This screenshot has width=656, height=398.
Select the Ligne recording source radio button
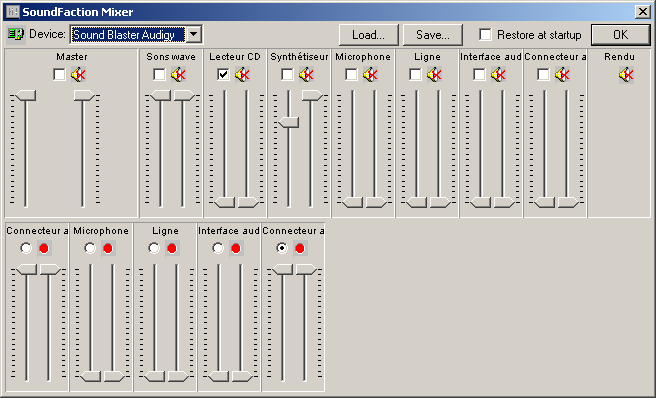(x=154, y=249)
